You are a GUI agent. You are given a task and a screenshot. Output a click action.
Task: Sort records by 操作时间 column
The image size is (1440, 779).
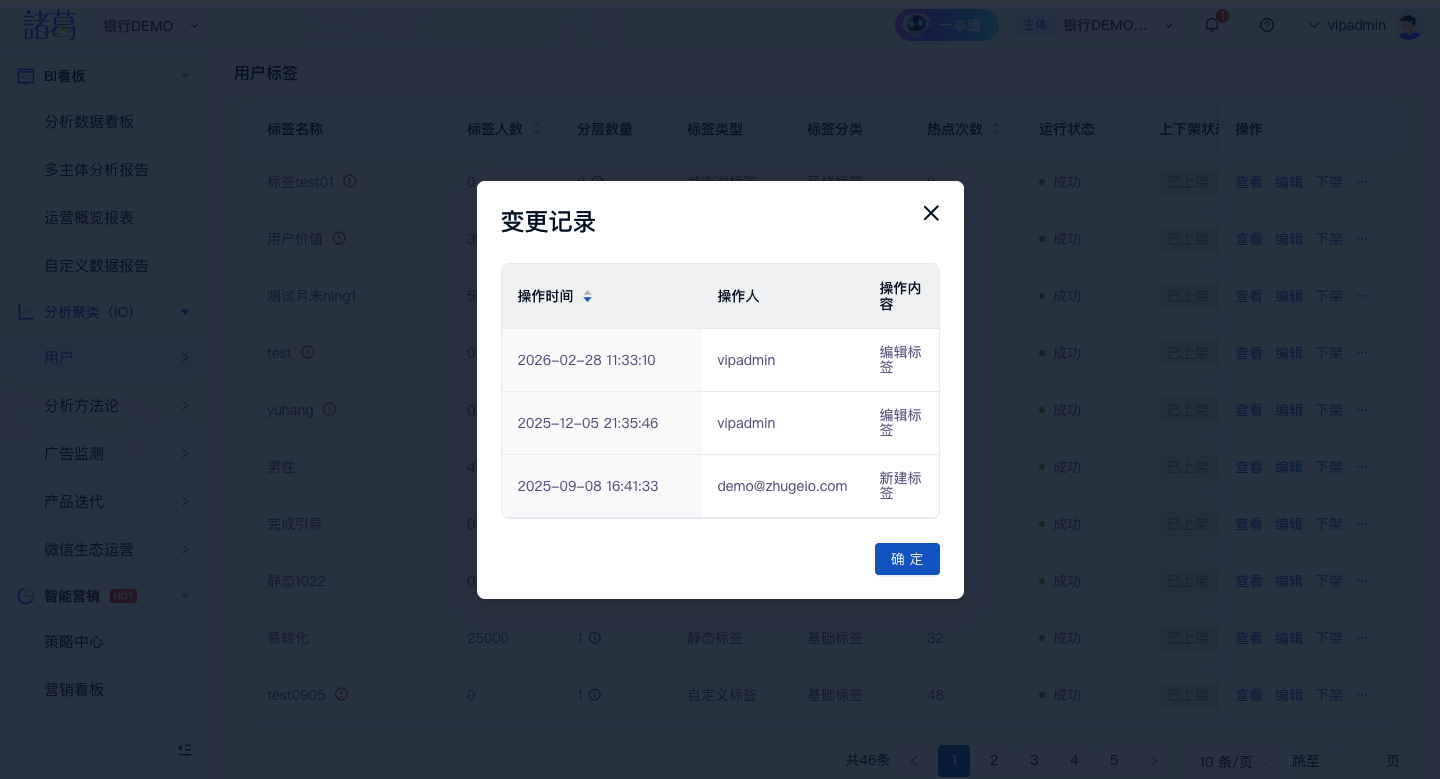pyautogui.click(x=587, y=297)
